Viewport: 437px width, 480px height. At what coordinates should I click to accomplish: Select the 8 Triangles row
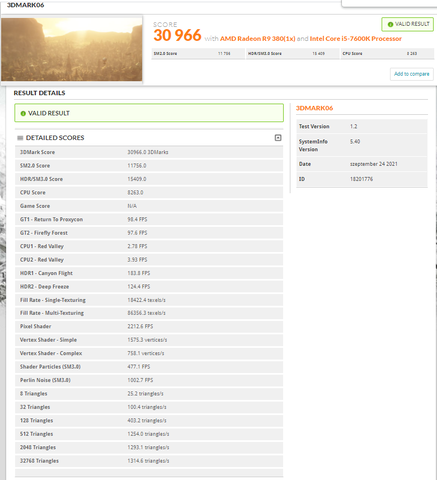149,394
